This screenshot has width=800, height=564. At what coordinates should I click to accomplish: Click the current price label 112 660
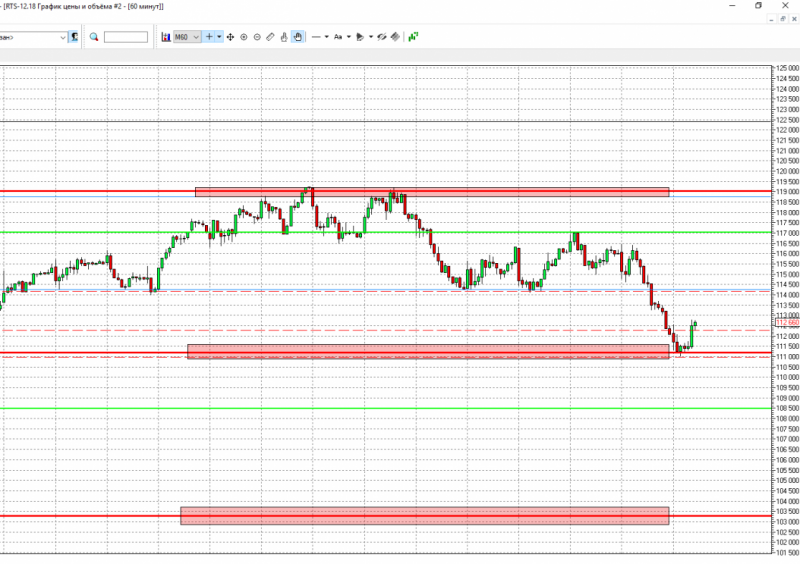787,323
